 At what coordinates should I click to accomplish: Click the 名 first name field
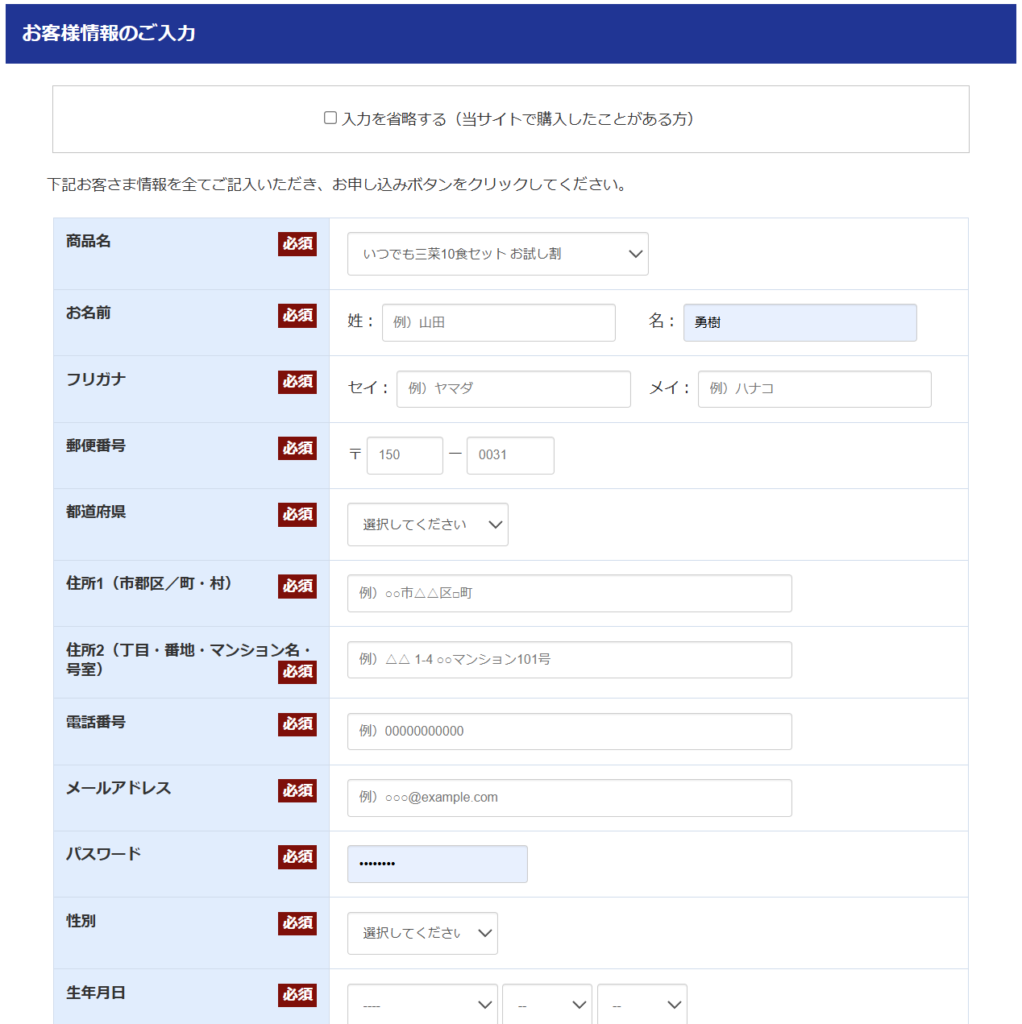[x=799, y=323]
